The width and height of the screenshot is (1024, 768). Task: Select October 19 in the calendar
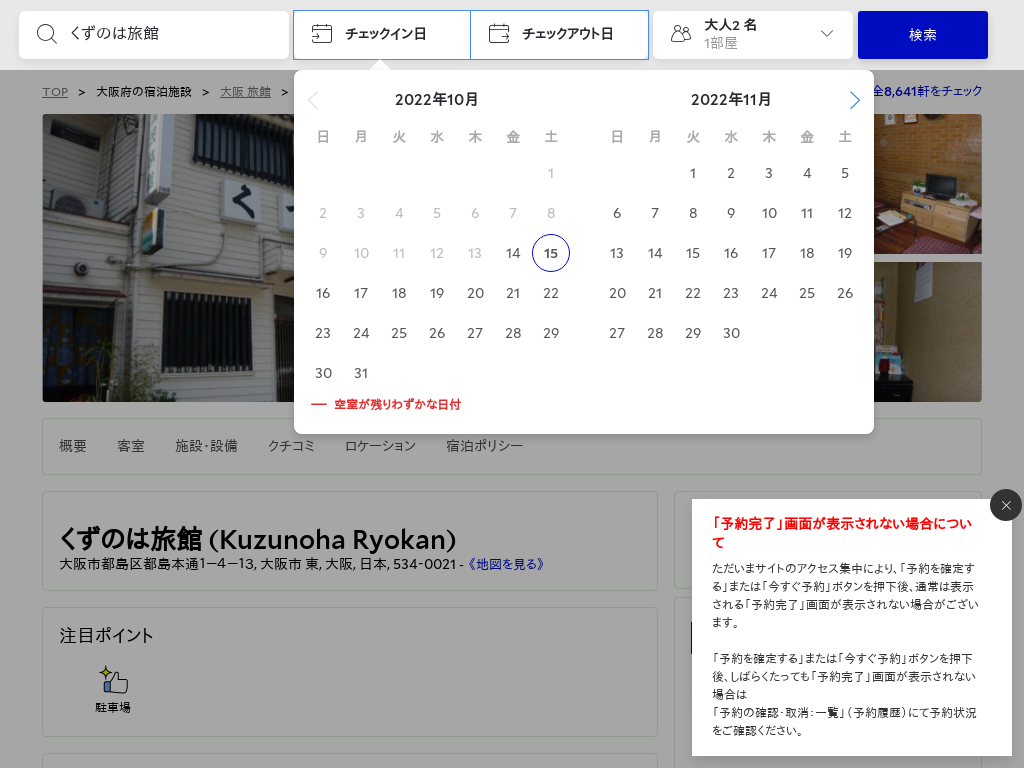(437, 293)
